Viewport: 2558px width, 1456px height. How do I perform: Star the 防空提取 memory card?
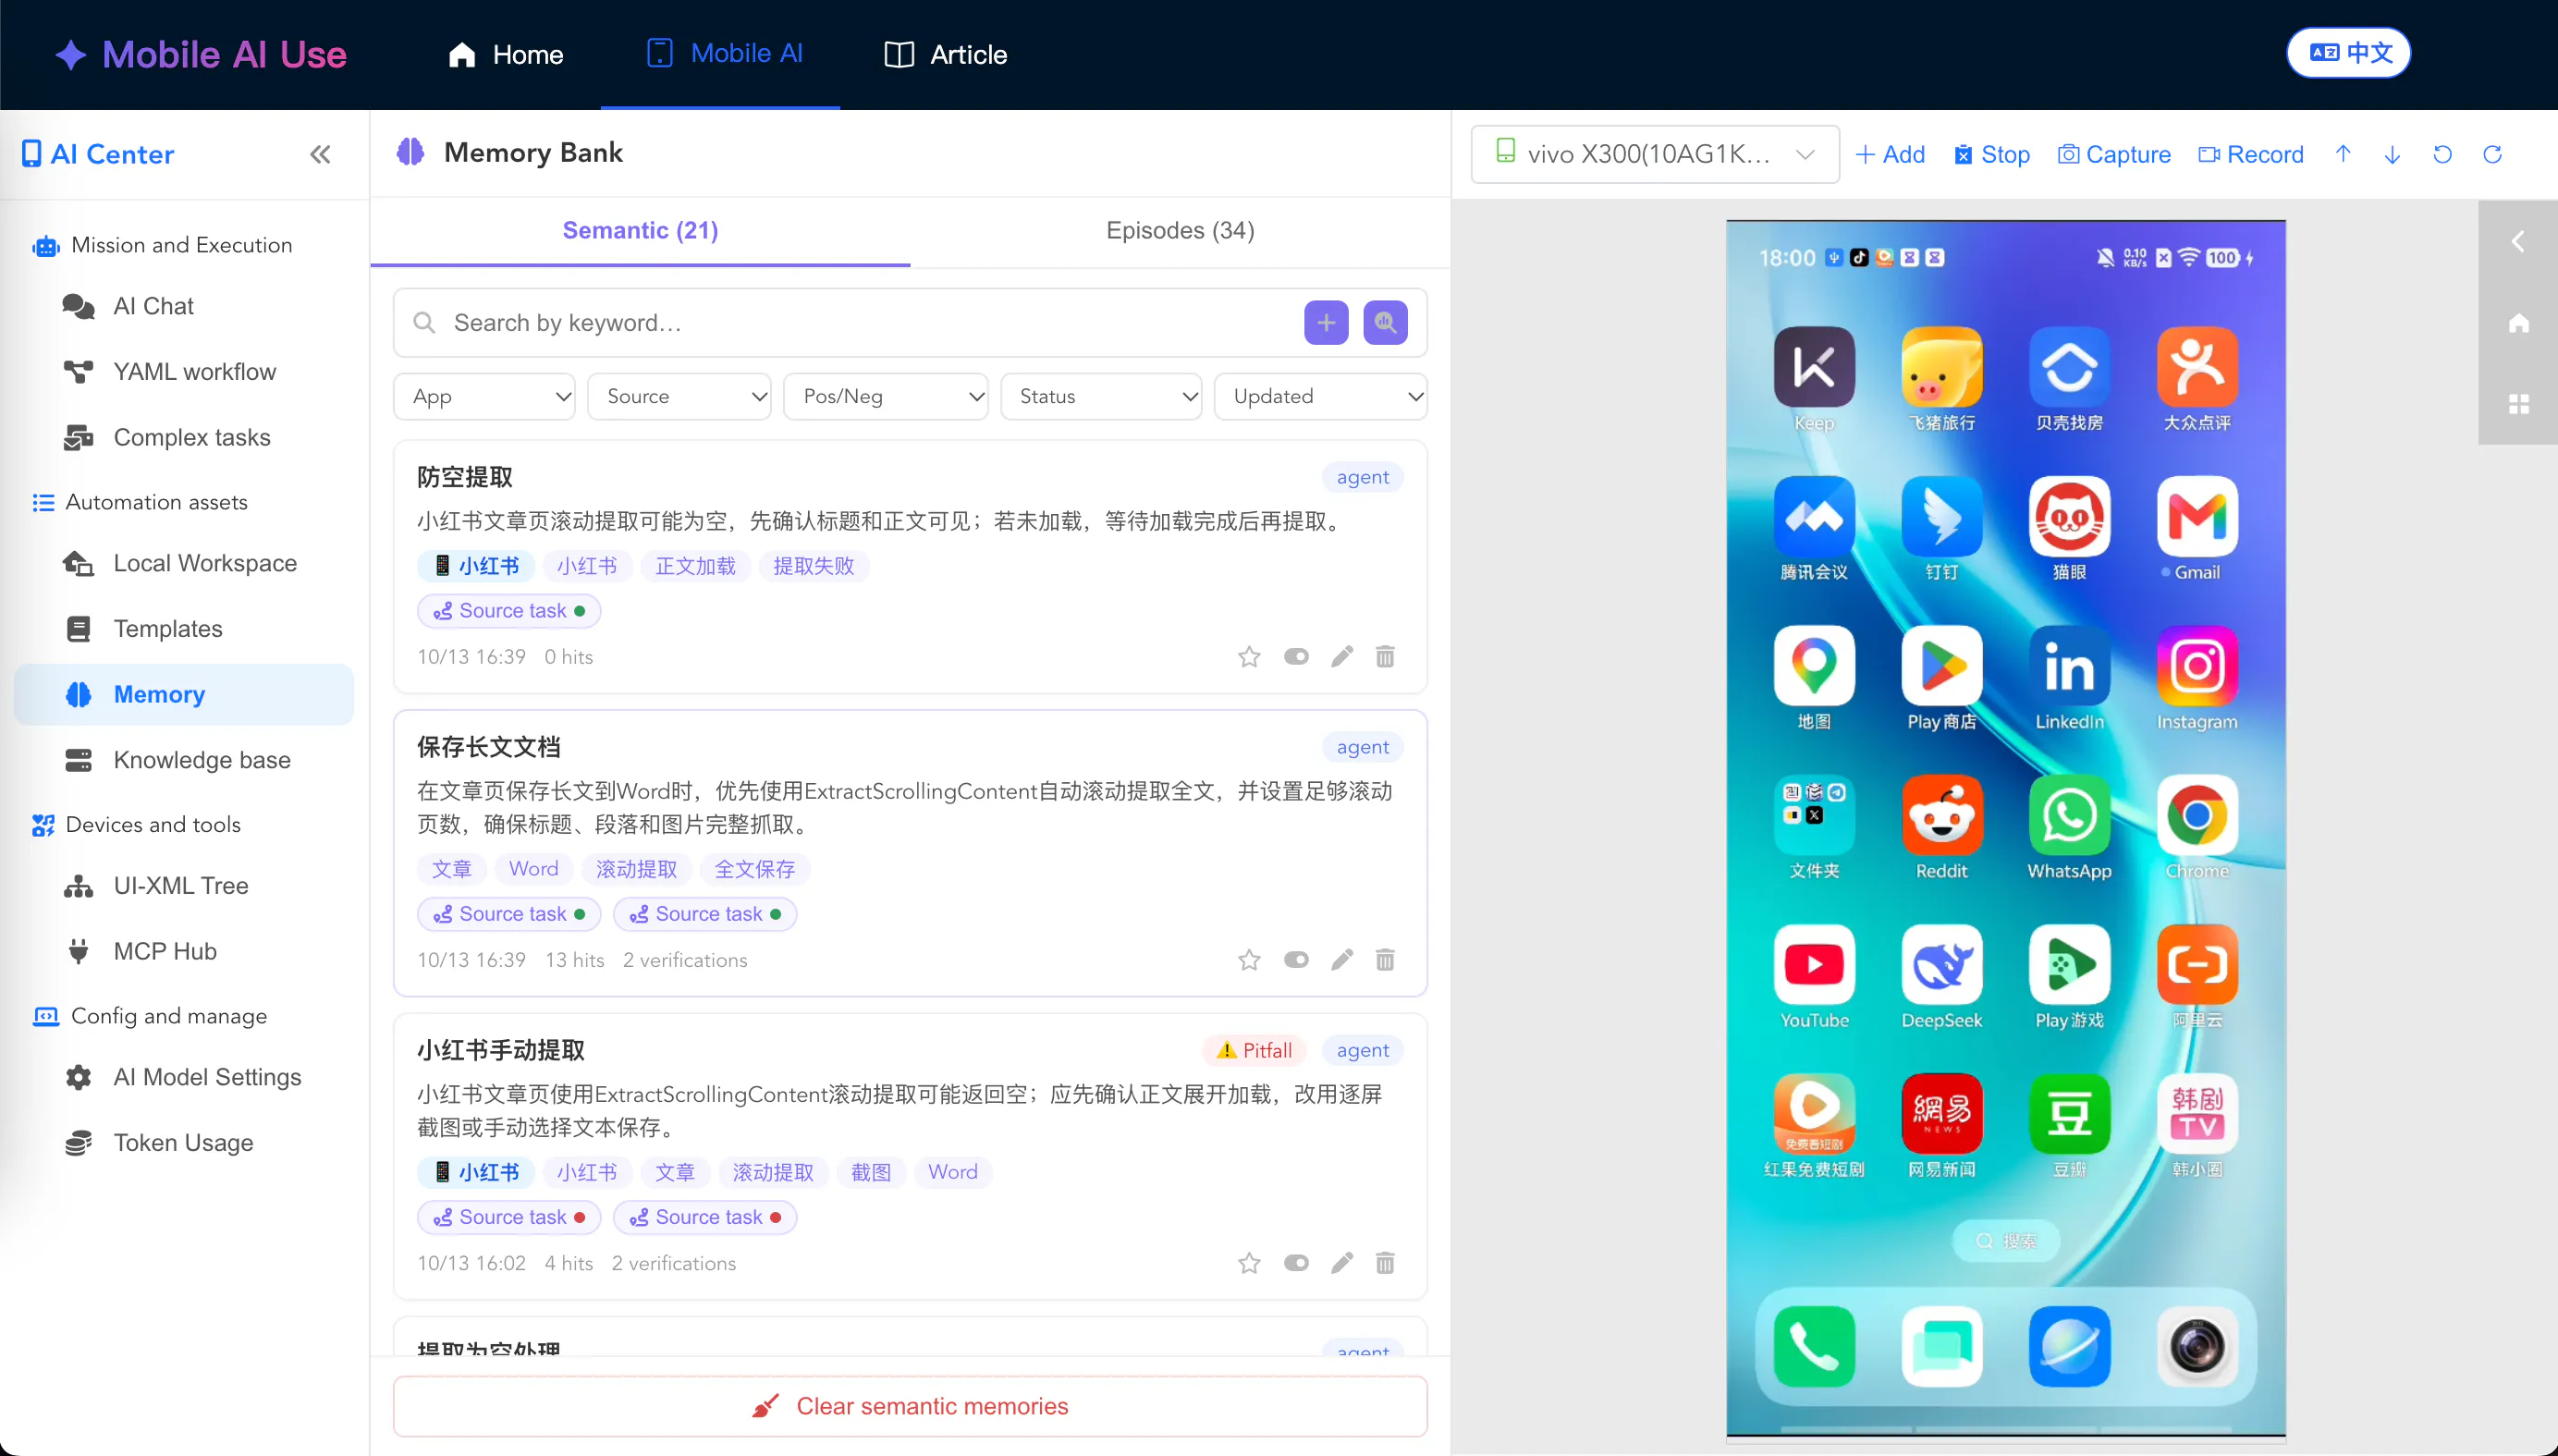point(1249,657)
